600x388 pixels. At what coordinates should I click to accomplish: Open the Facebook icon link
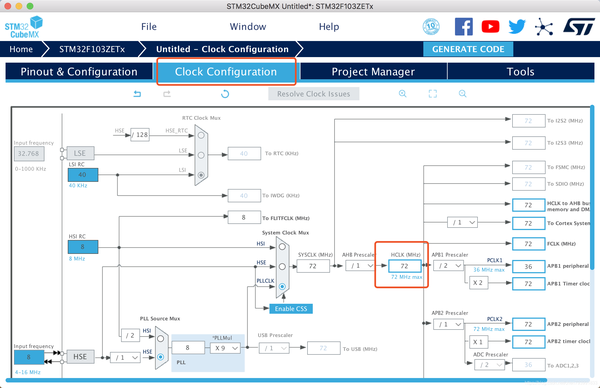click(463, 27)
